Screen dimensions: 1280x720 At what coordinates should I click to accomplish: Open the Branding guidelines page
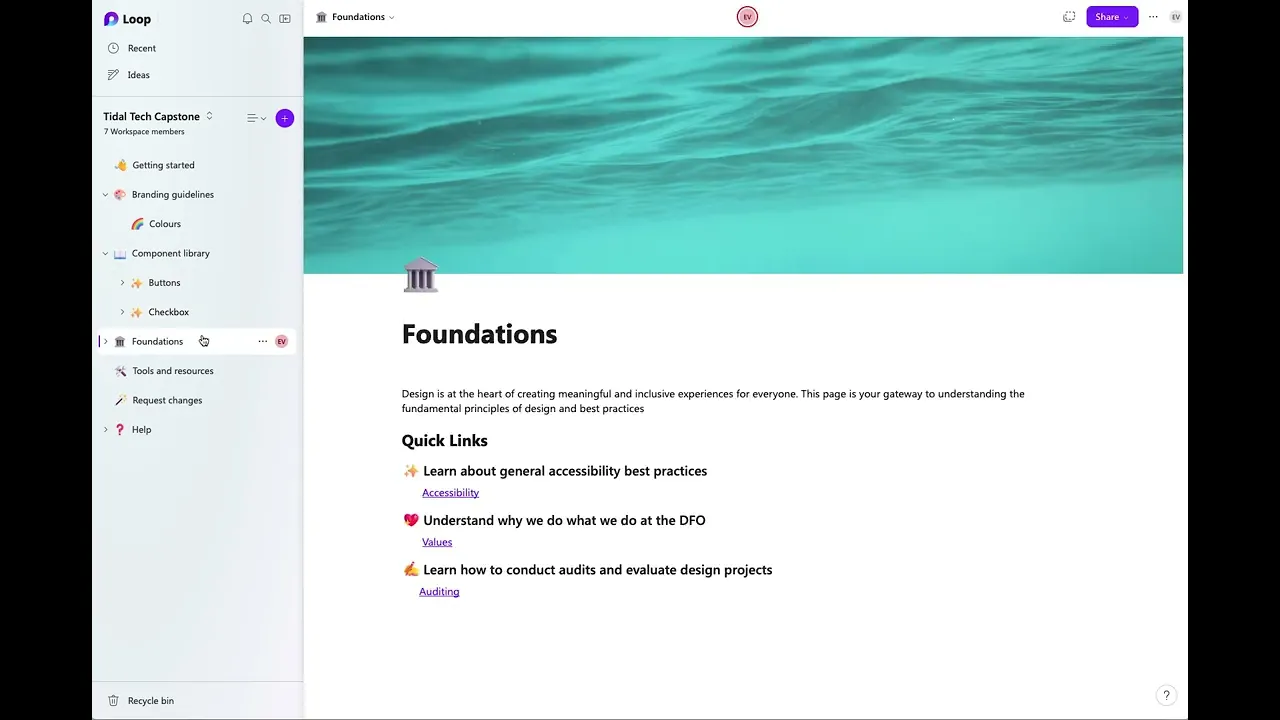[173, 195]
